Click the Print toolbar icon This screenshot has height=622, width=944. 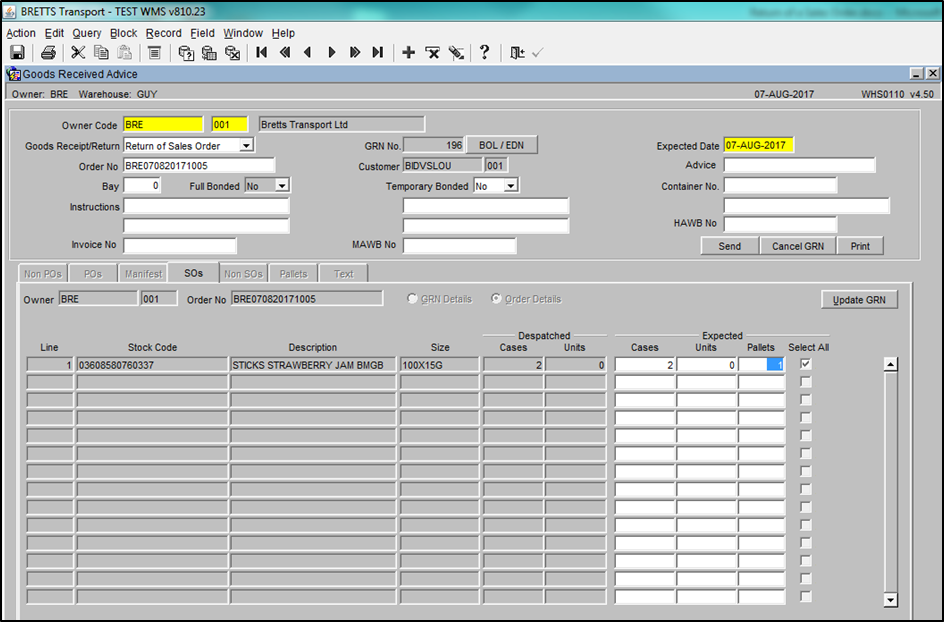click(48, 53)
